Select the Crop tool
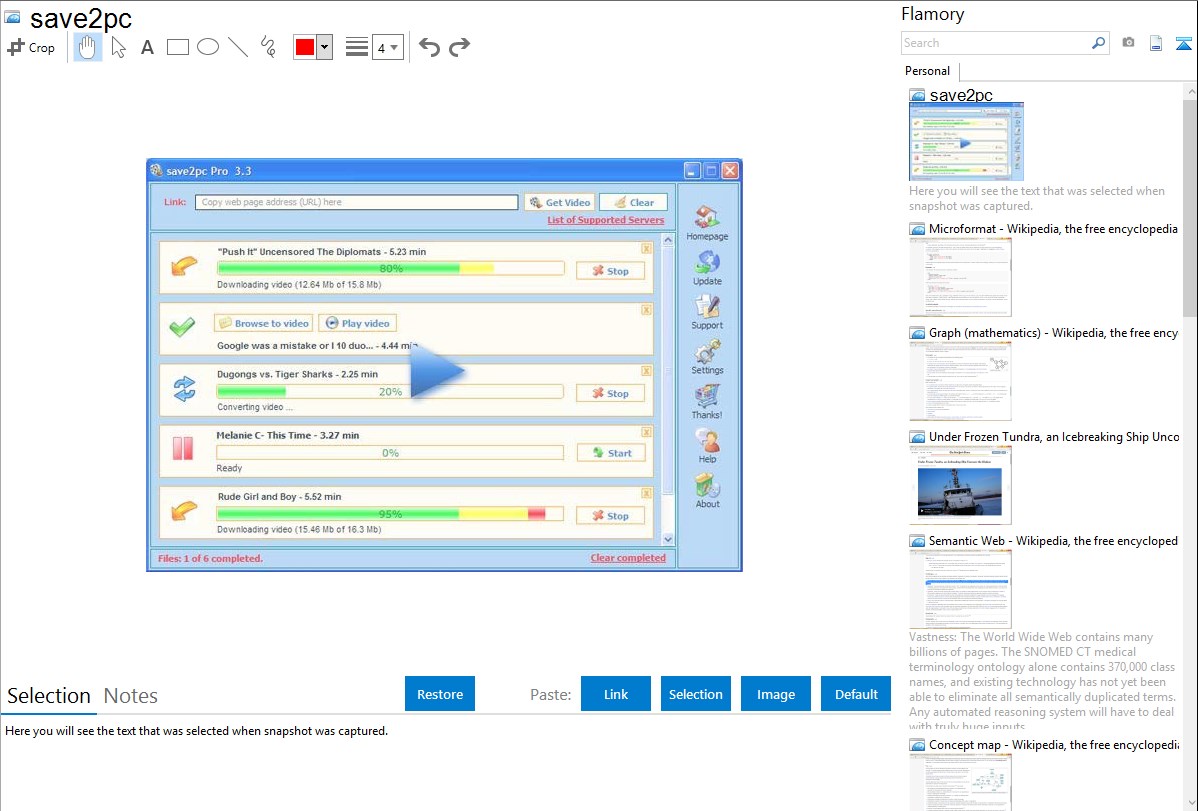 click(31, 47)
